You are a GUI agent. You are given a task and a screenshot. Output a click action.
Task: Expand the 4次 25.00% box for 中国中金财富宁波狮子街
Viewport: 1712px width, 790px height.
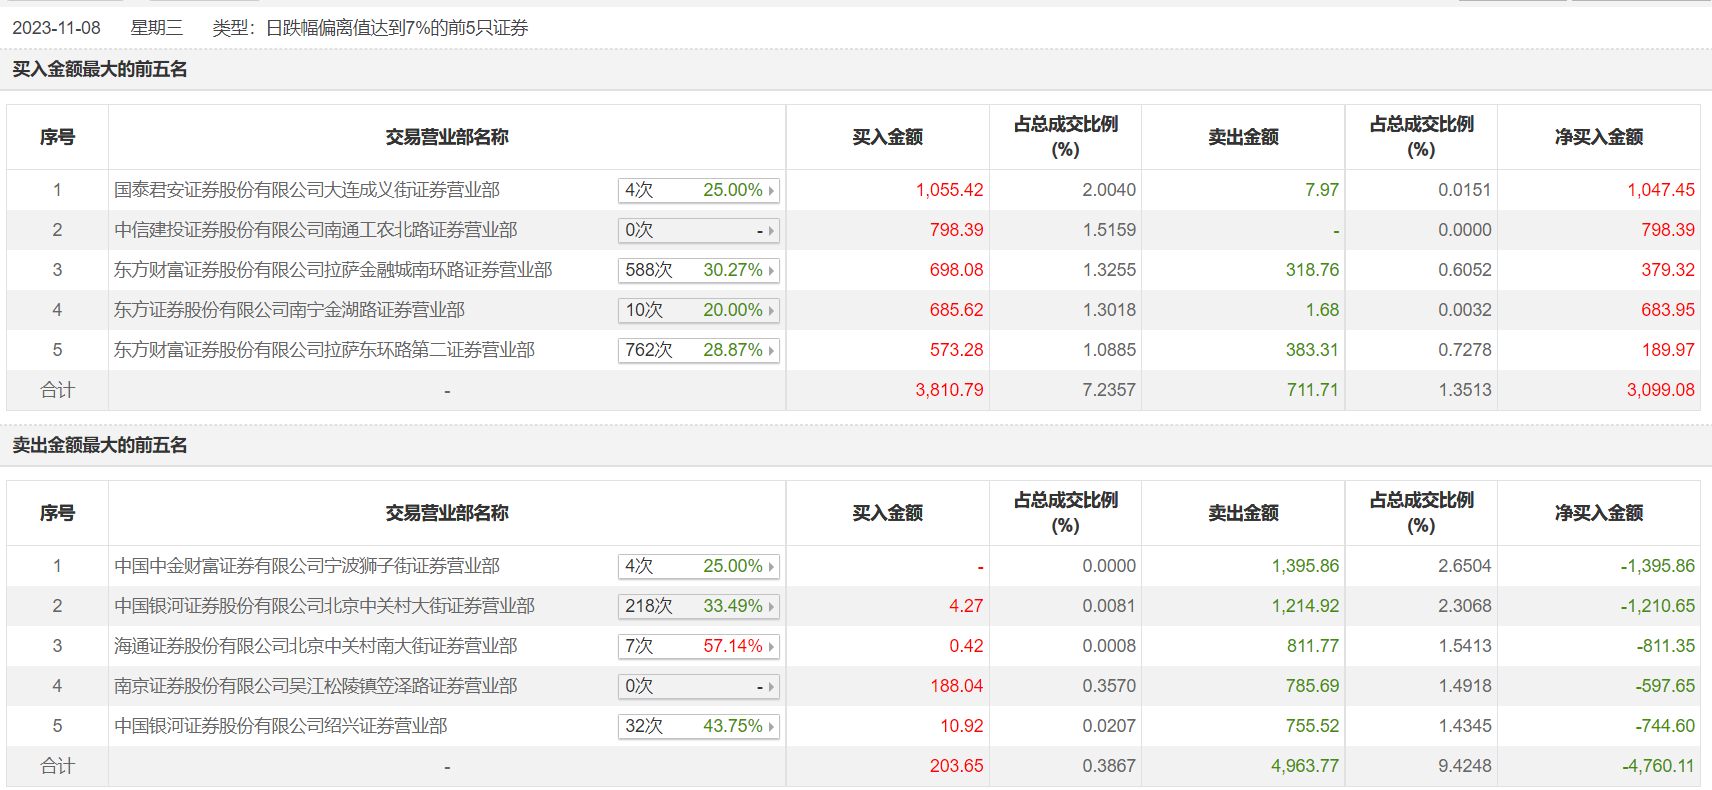pyautogui.click(x=698, y=566)
